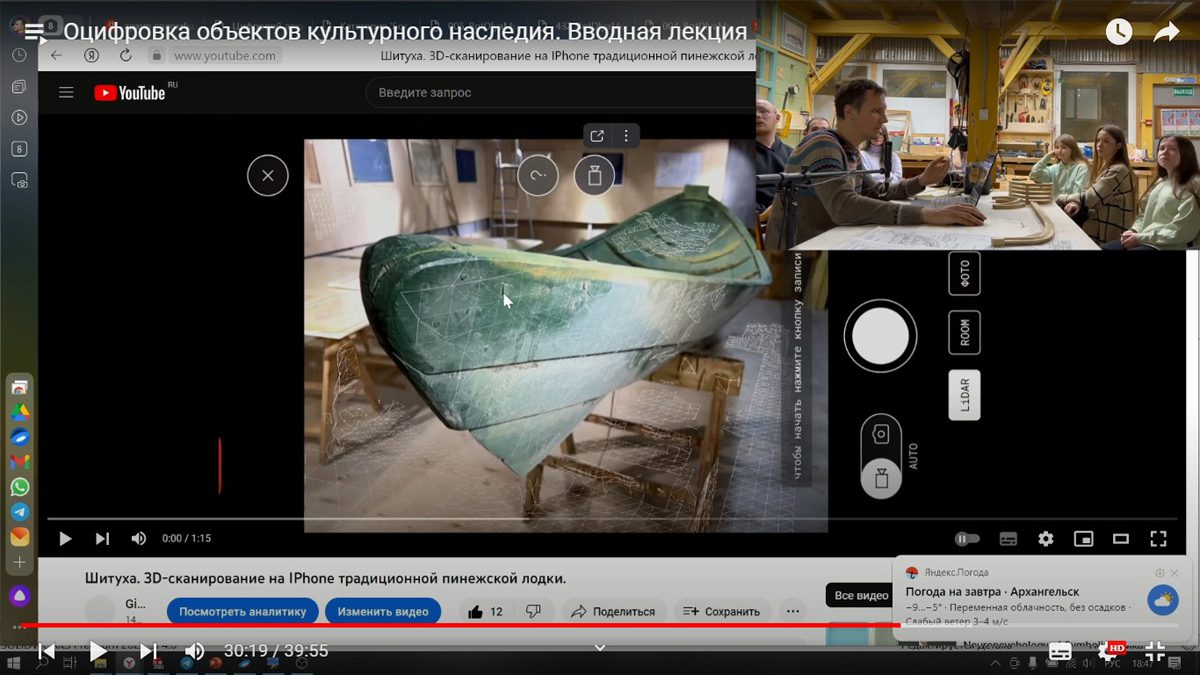Open the YouTube hamburger guide menu
Viewport: 1200px width, 675px height.
tap(66, 93)
